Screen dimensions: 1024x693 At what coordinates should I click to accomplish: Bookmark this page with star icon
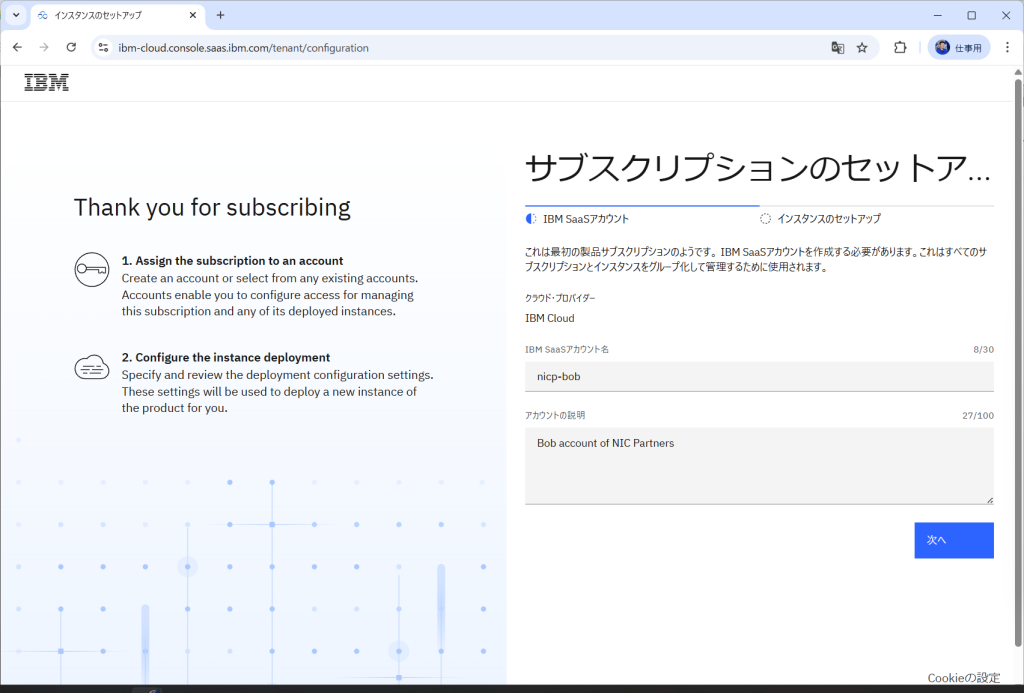pyautogui.click(x=862, y=48)
